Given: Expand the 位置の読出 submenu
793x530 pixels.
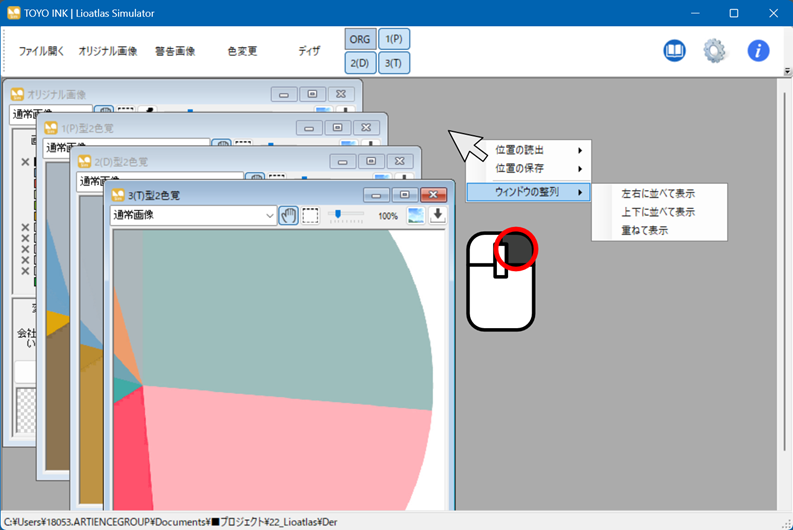Looking at the screenshot, I should click(x=528, y=150).
